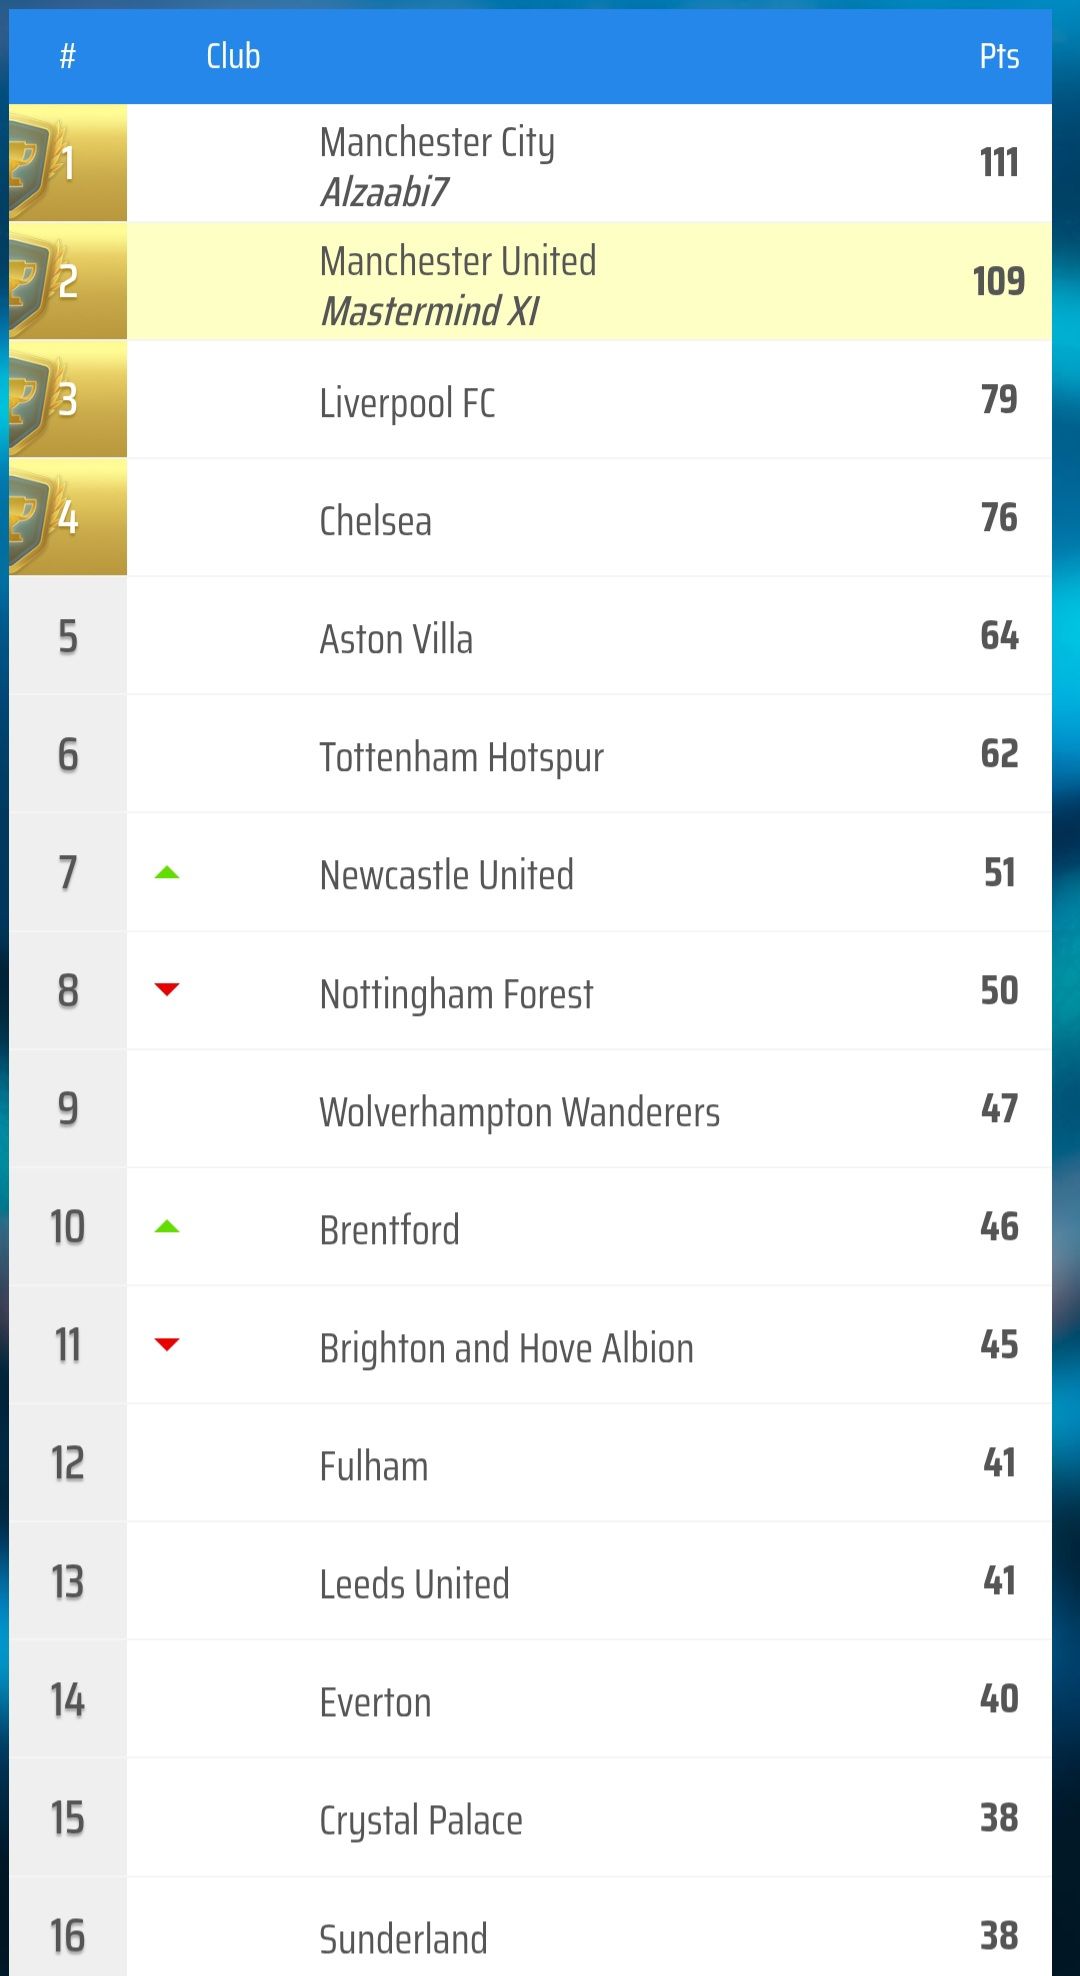
Task: Tap the gold trophy badge for rank 3
Action: pyautogui.click(x=67, y=399)
